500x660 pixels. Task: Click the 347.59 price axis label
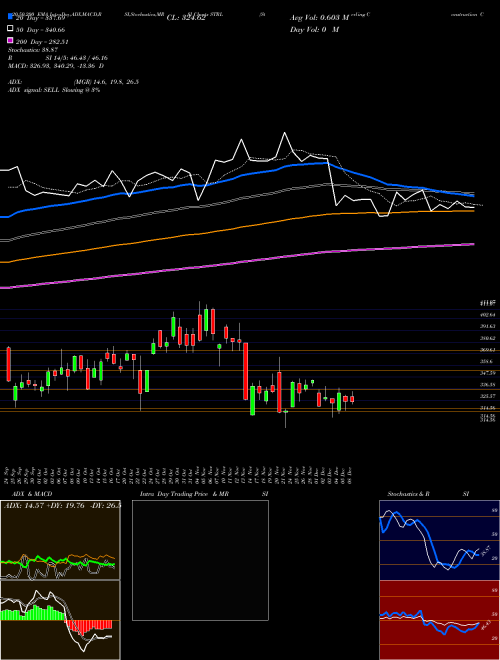[487, 373]
